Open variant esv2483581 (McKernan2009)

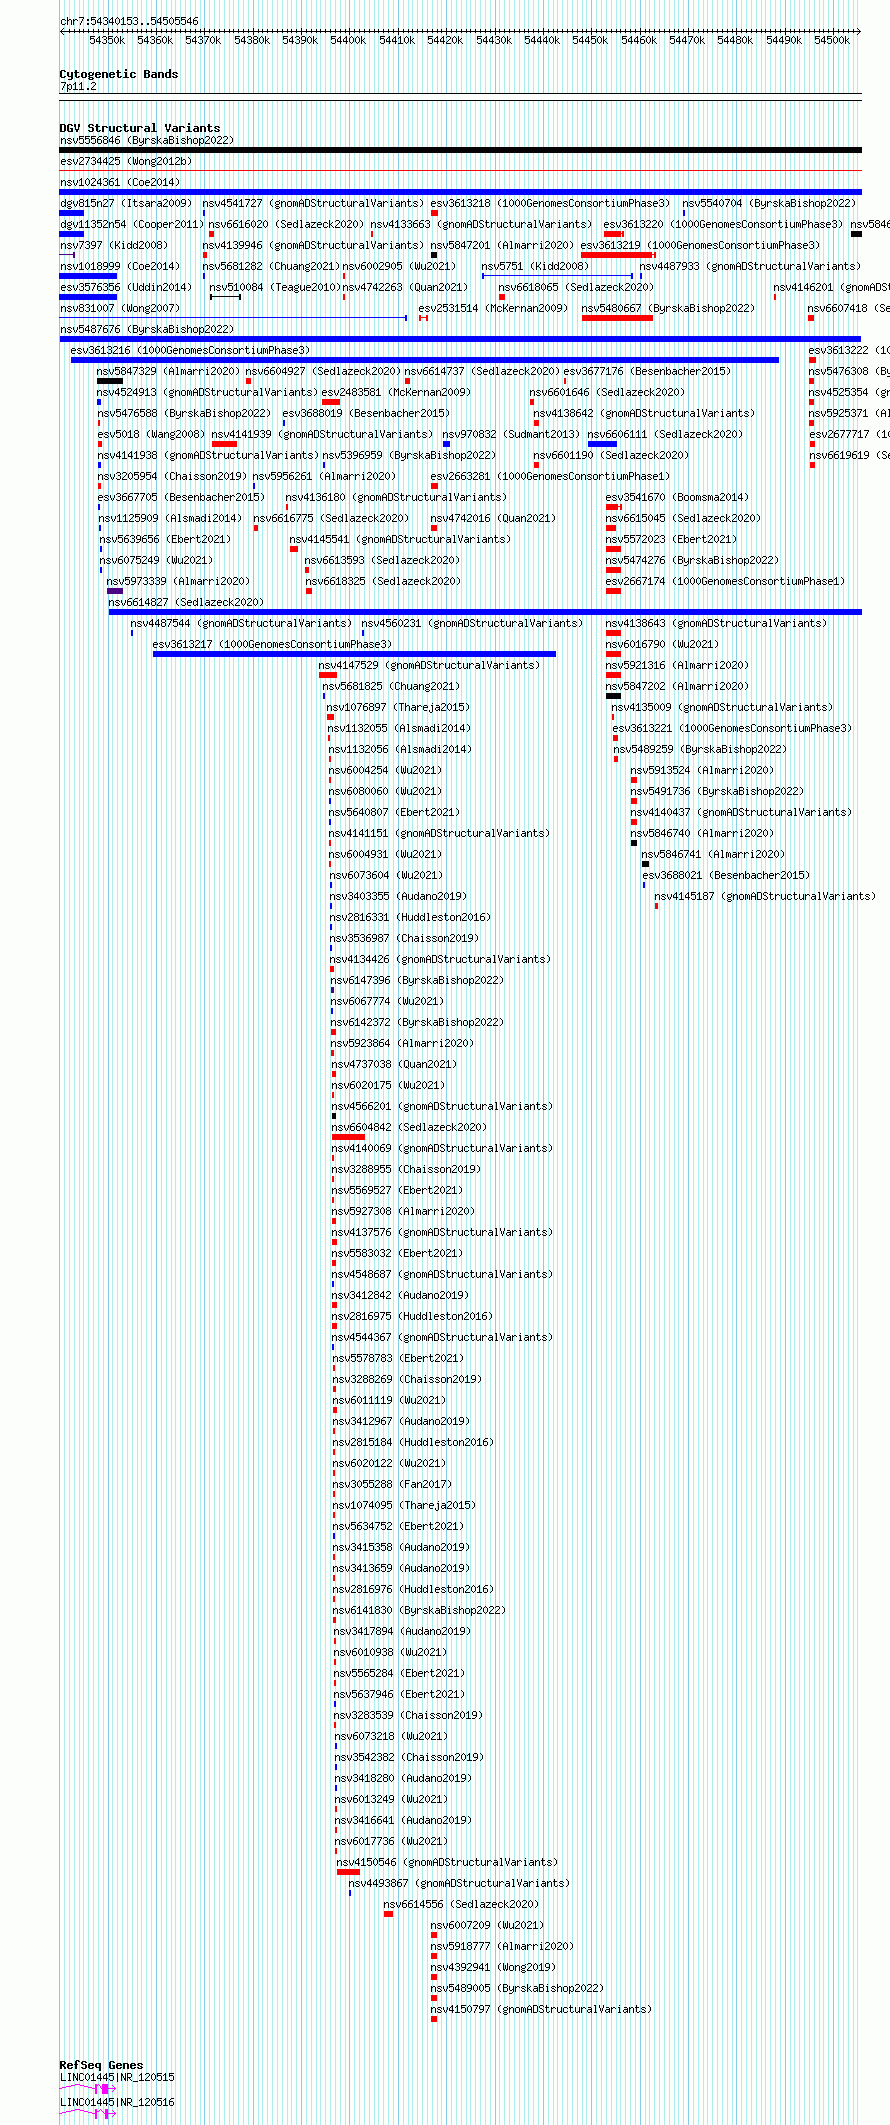tap(396, 392)
